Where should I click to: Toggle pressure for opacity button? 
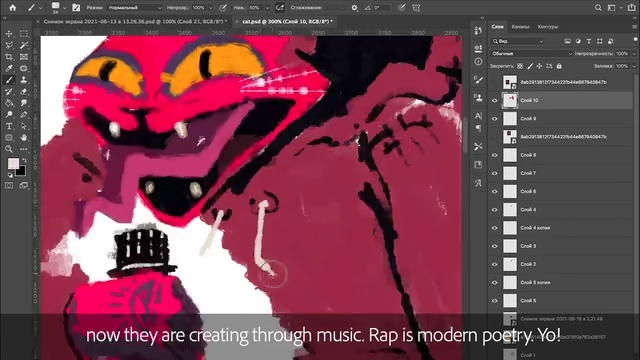(x=223, y=8)
